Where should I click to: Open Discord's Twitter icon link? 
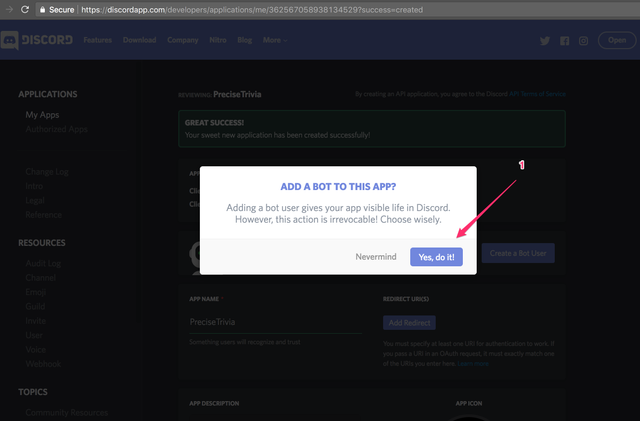tap(545, 40)
